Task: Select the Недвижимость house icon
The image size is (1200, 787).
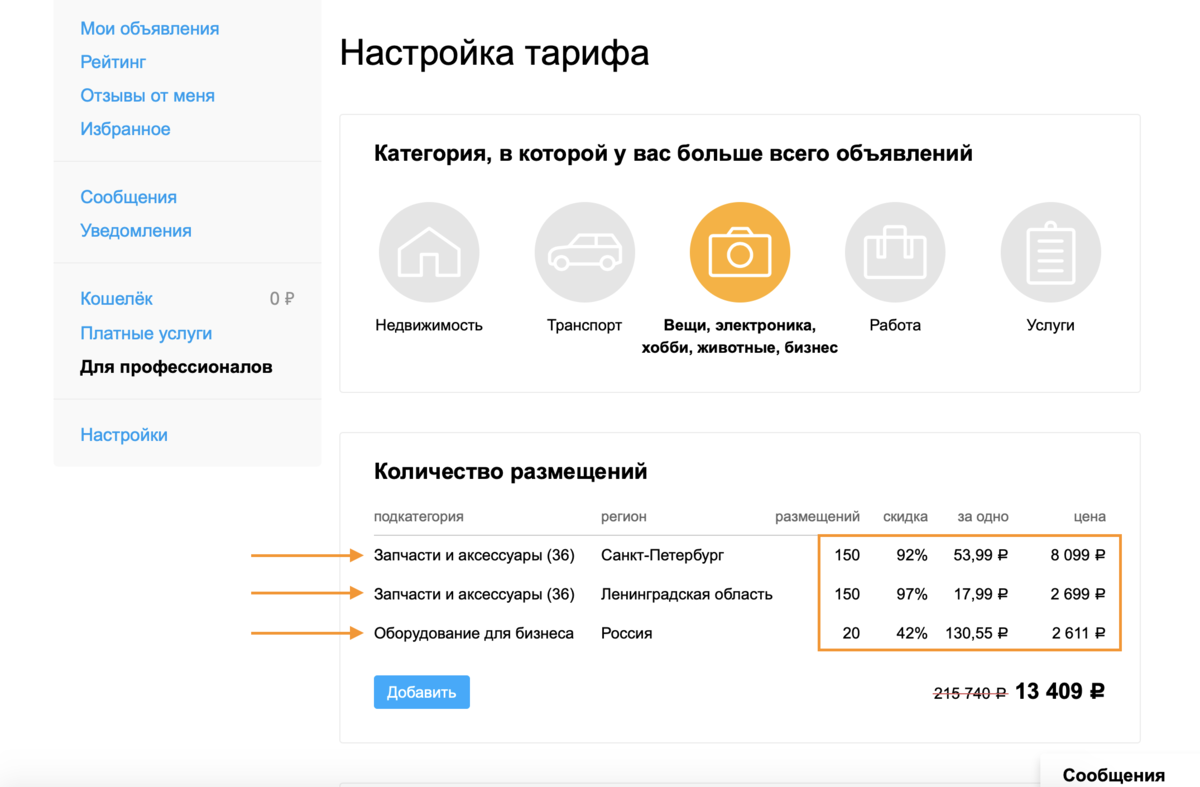Action: [x=428, y=251]
